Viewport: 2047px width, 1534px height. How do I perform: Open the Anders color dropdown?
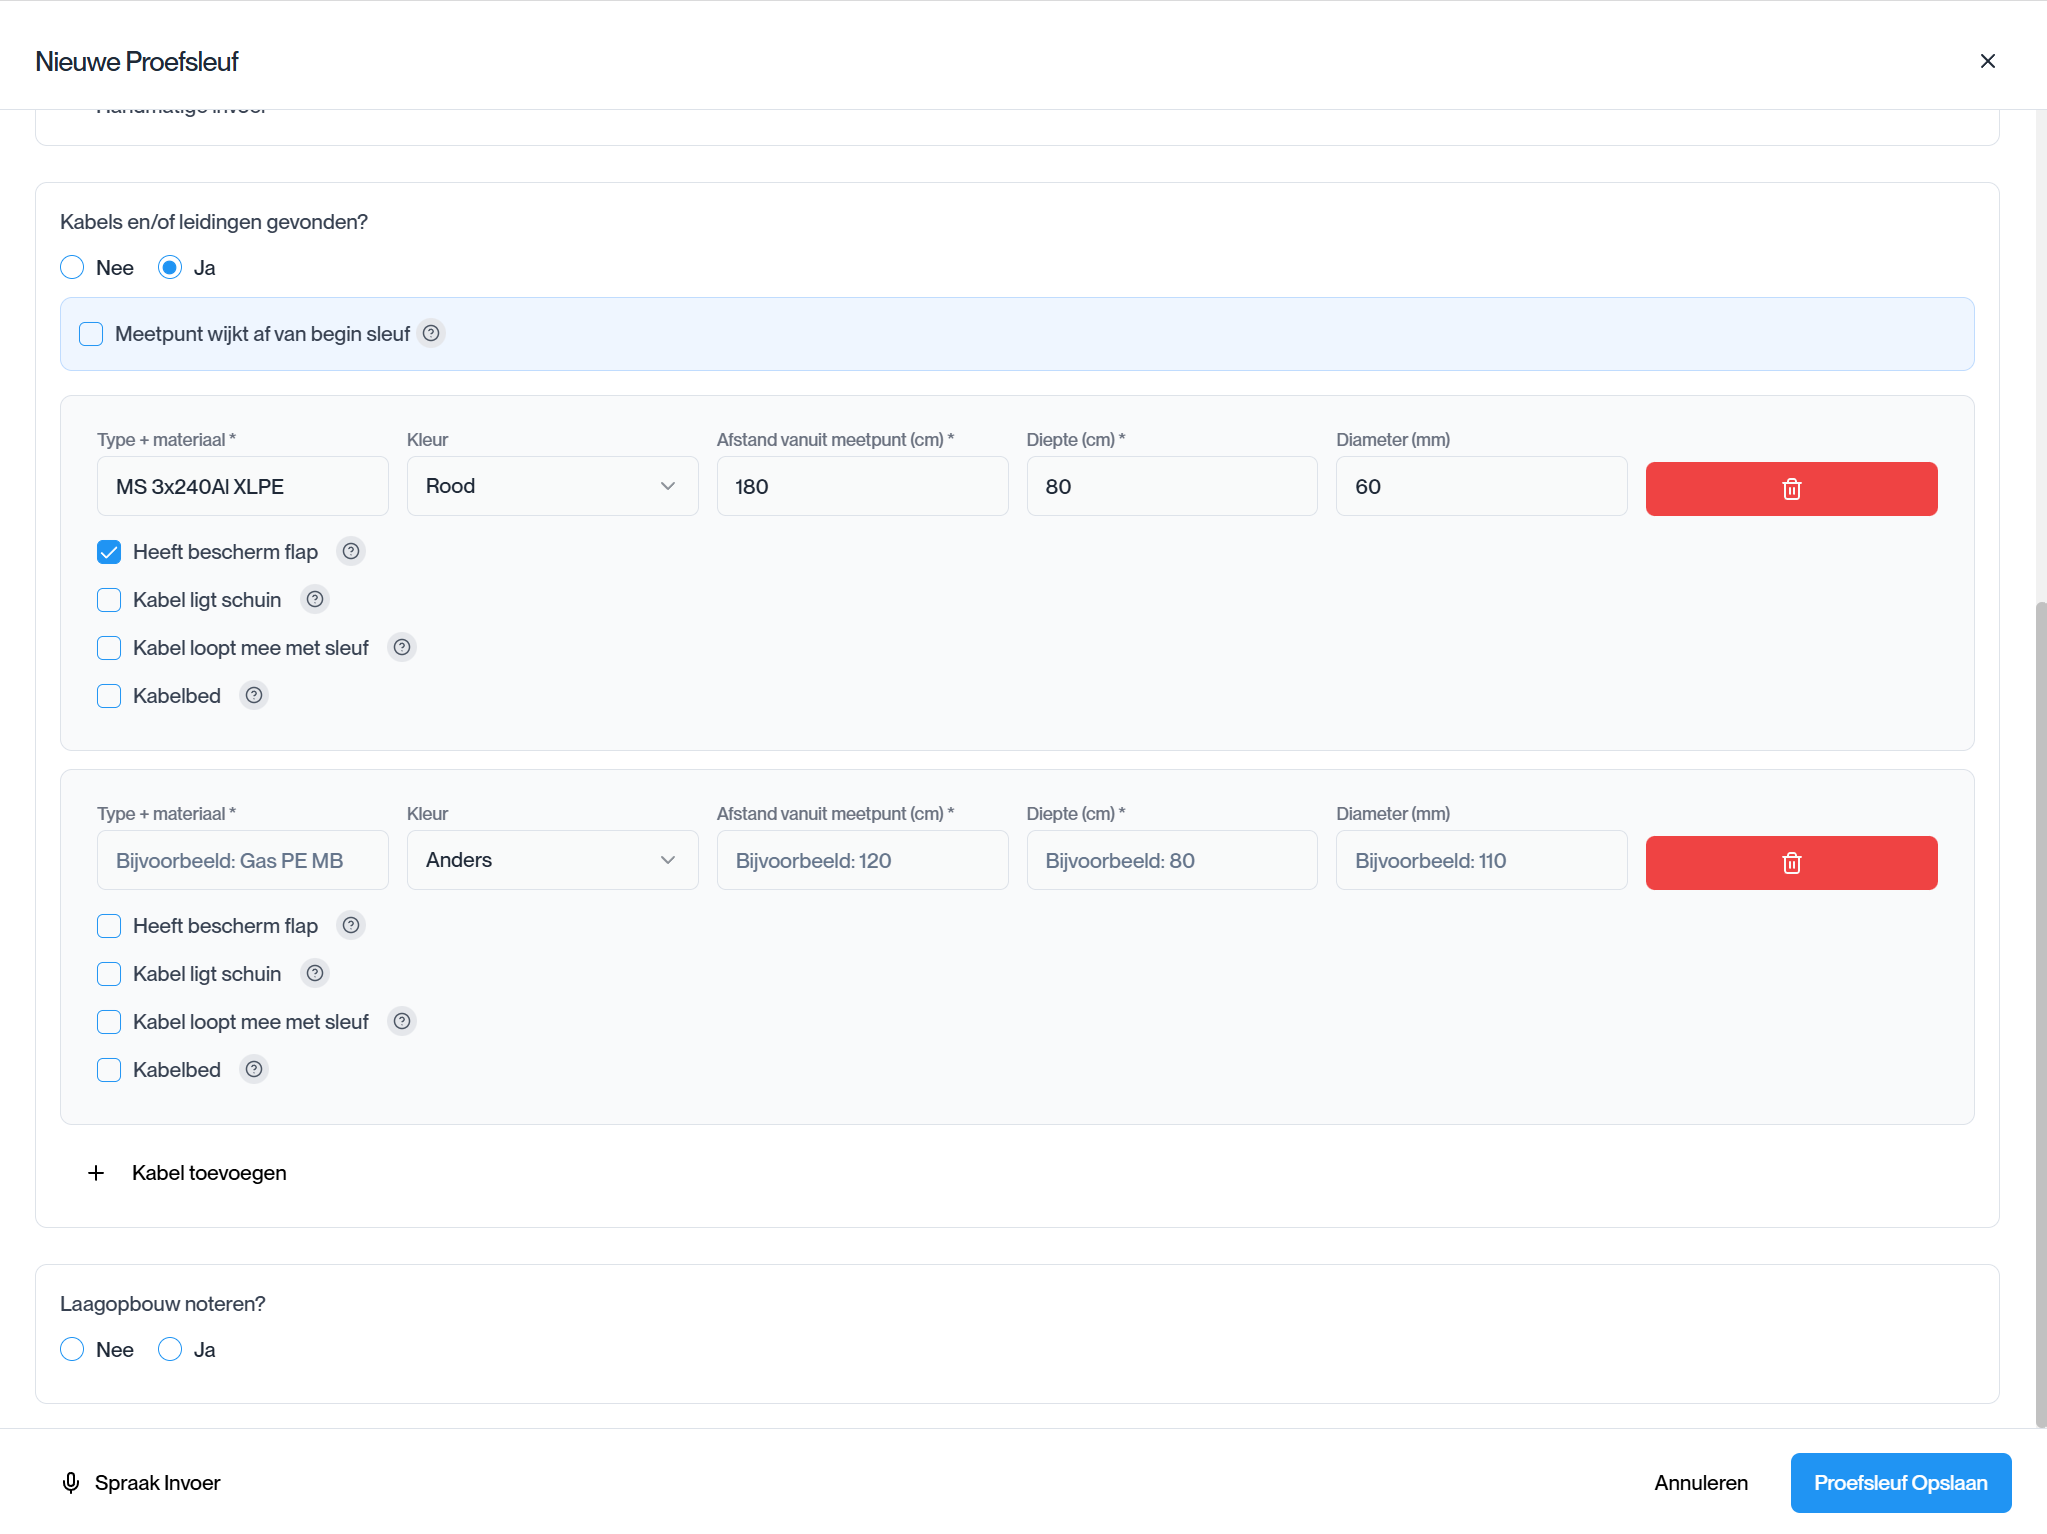(x=552, y=860)
